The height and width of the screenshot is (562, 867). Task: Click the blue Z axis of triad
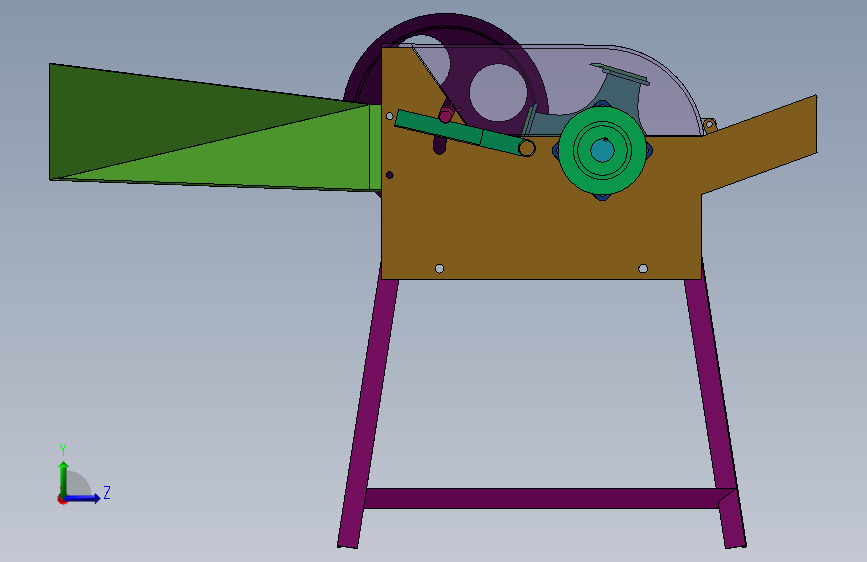83,498
